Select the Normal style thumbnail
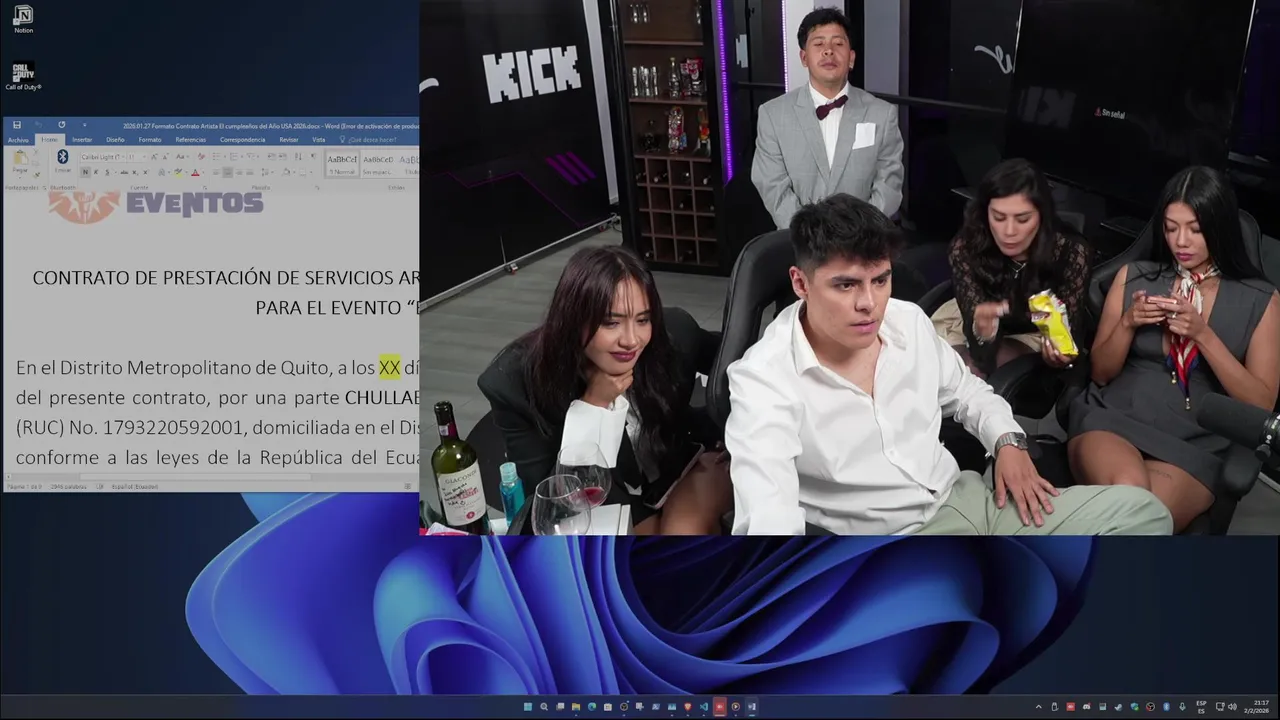The image size is (1280, 720). pyautogui.click(x=342, y=164)
